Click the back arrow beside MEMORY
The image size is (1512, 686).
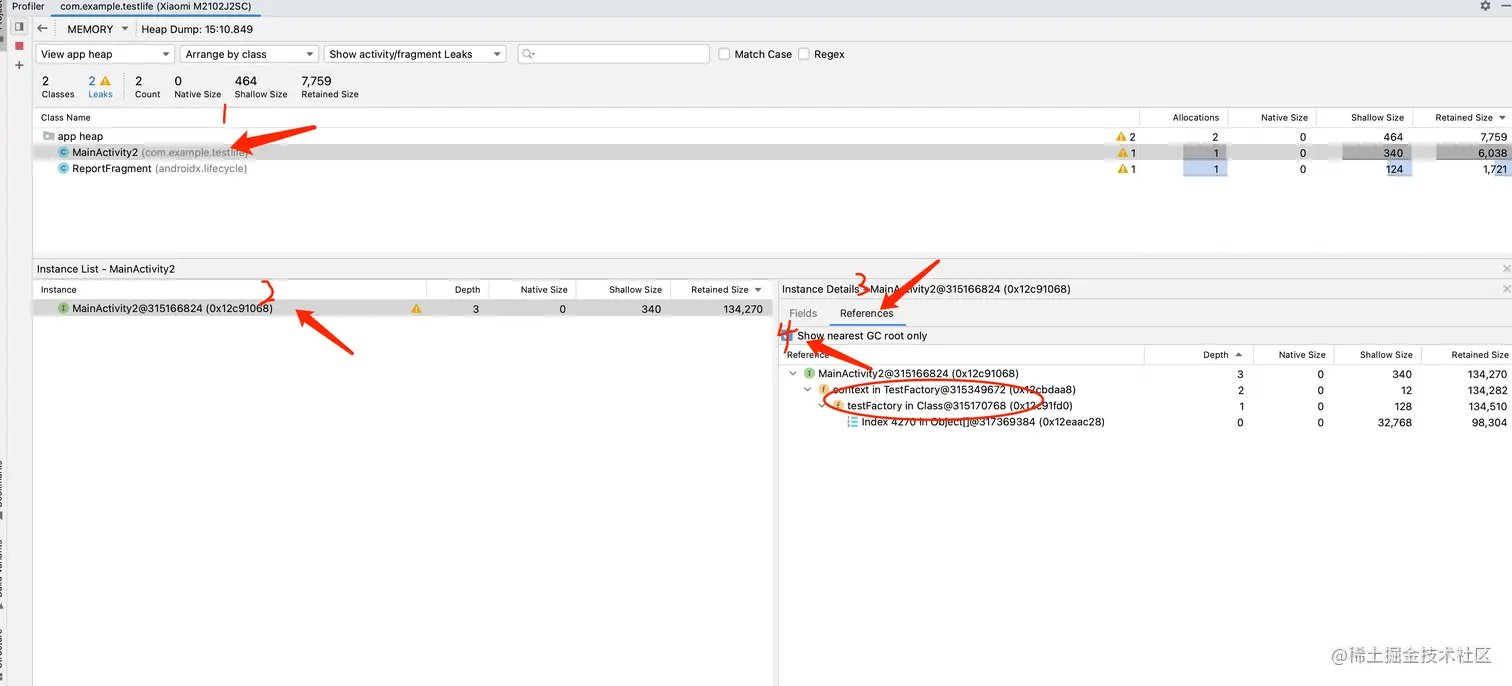pos(42,29)
